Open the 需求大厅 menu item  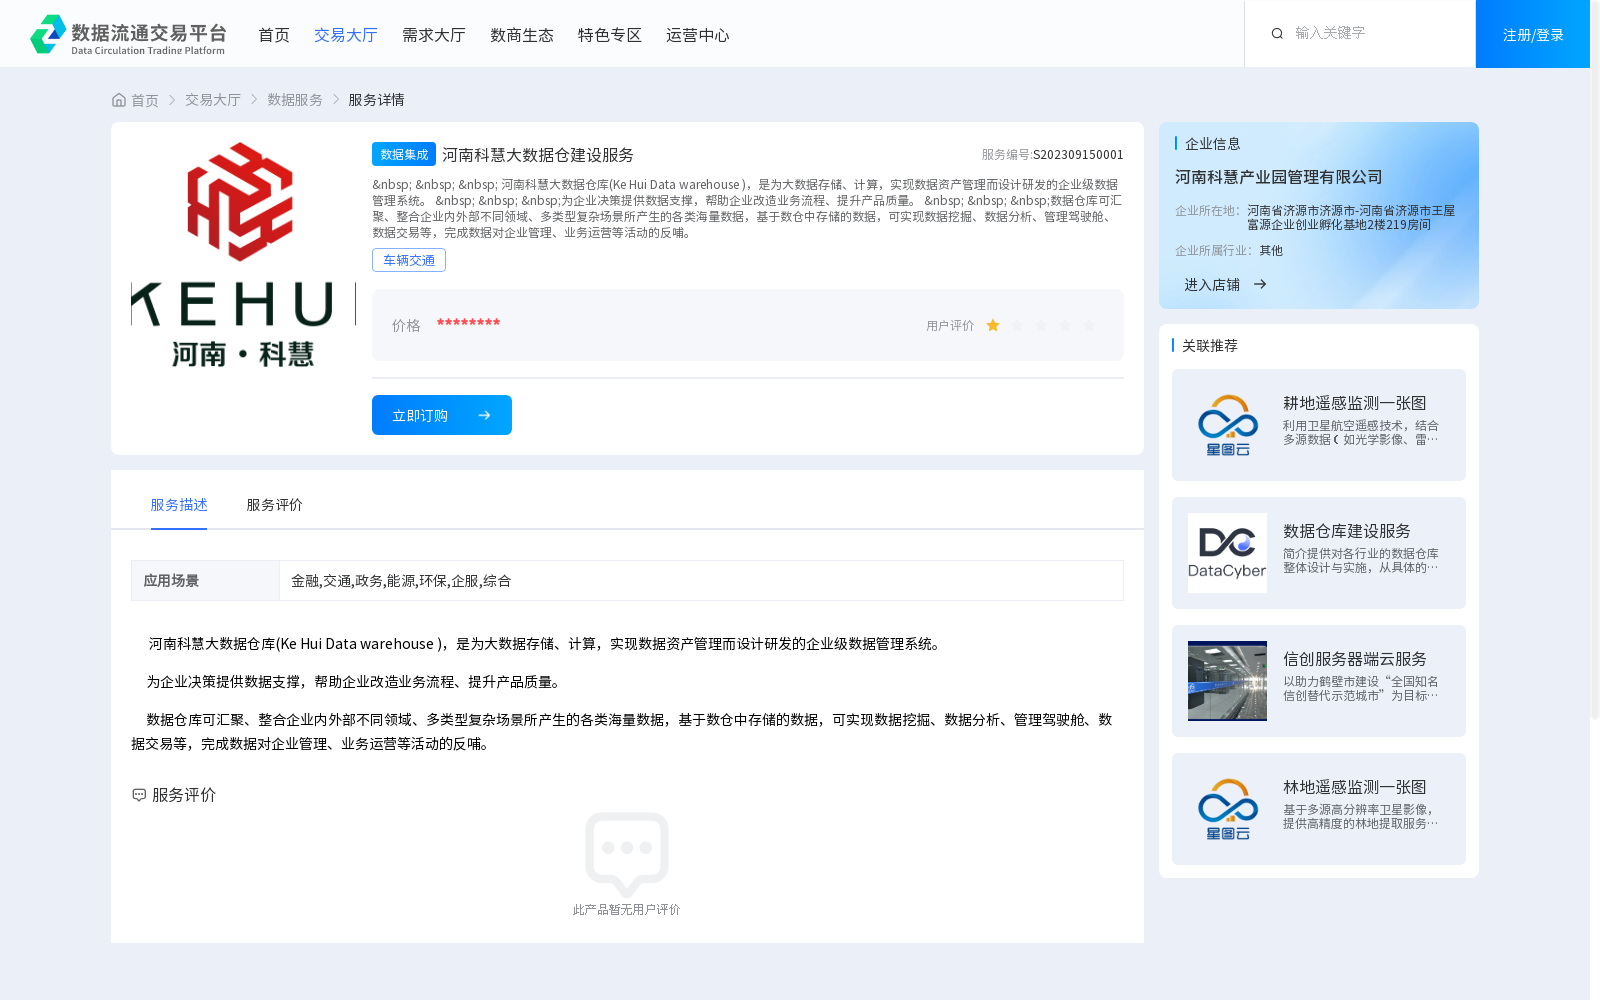pos(434,35)
